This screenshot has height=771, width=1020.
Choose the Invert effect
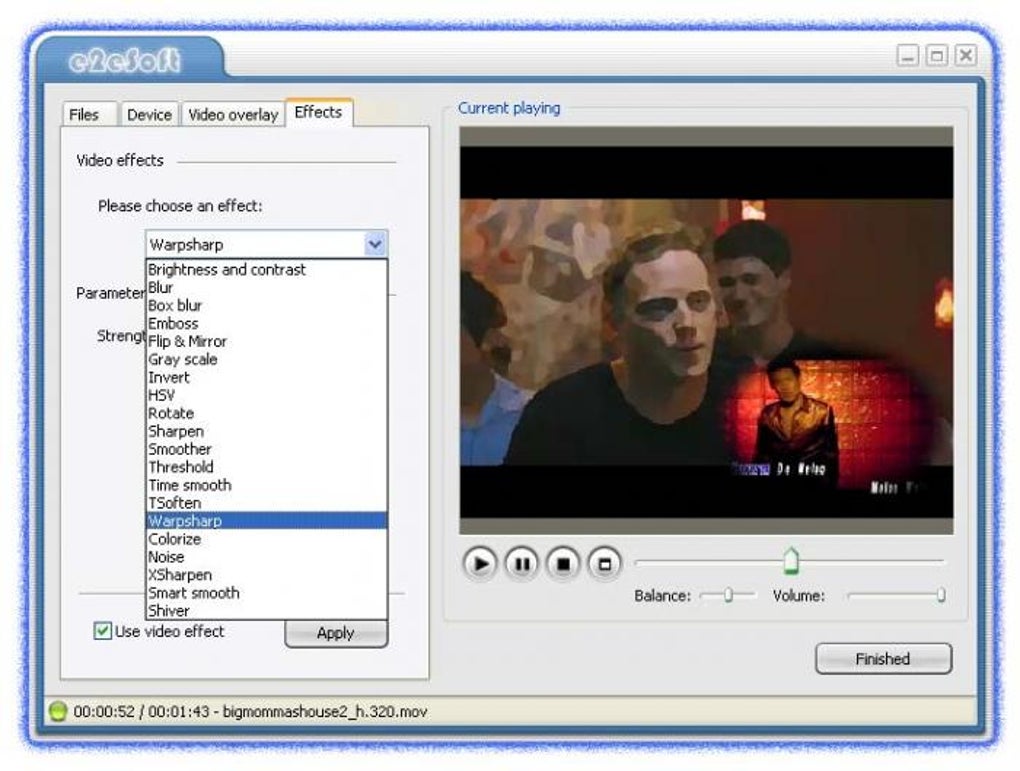pos(266,377)
